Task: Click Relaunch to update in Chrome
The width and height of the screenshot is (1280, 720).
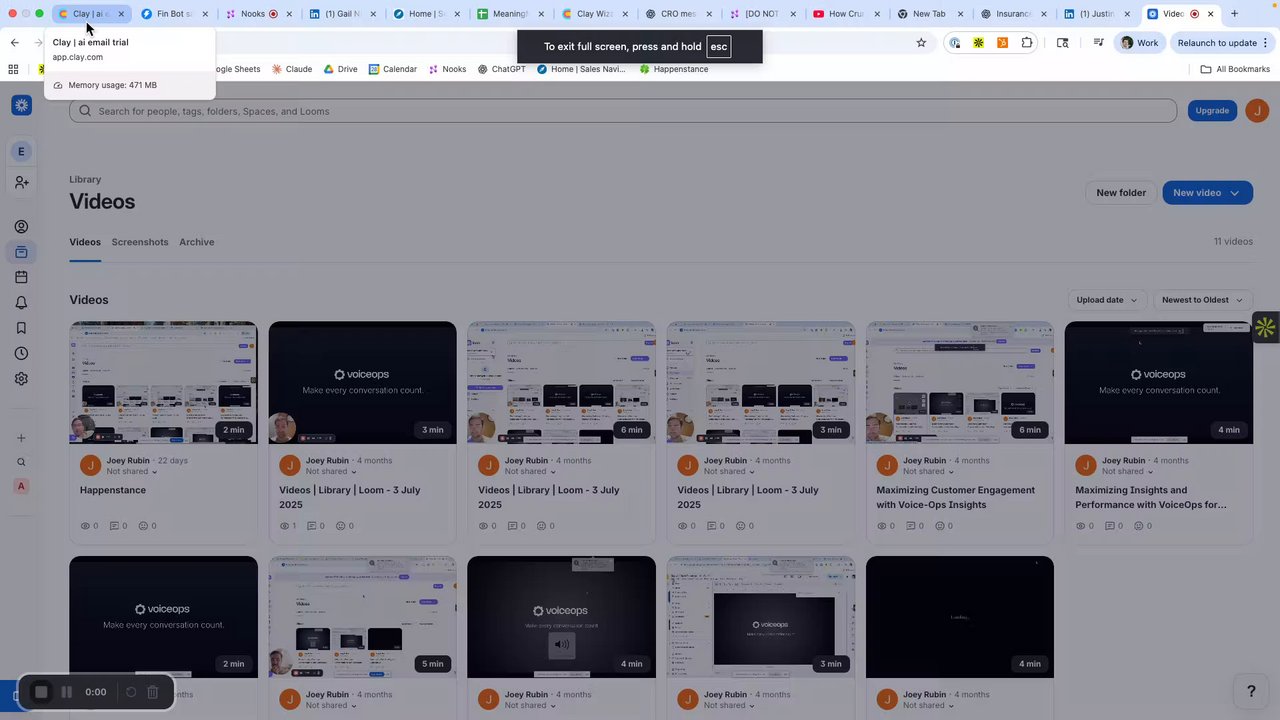Action: click(x=1223, y=43)
